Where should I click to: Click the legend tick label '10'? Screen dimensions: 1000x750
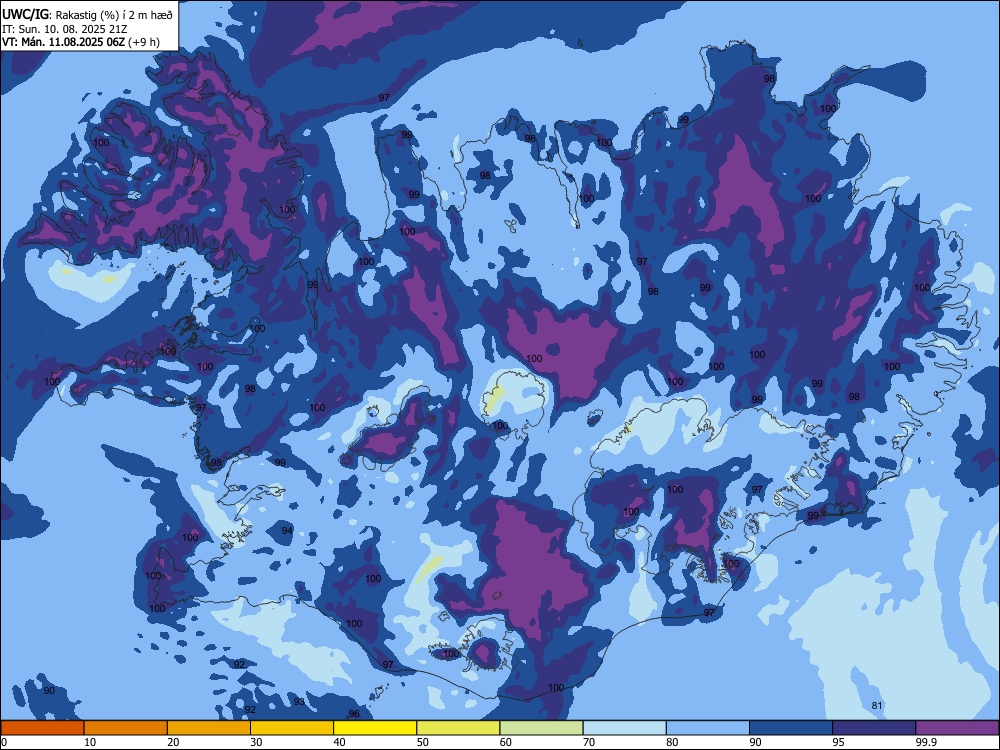coord(90,742)
